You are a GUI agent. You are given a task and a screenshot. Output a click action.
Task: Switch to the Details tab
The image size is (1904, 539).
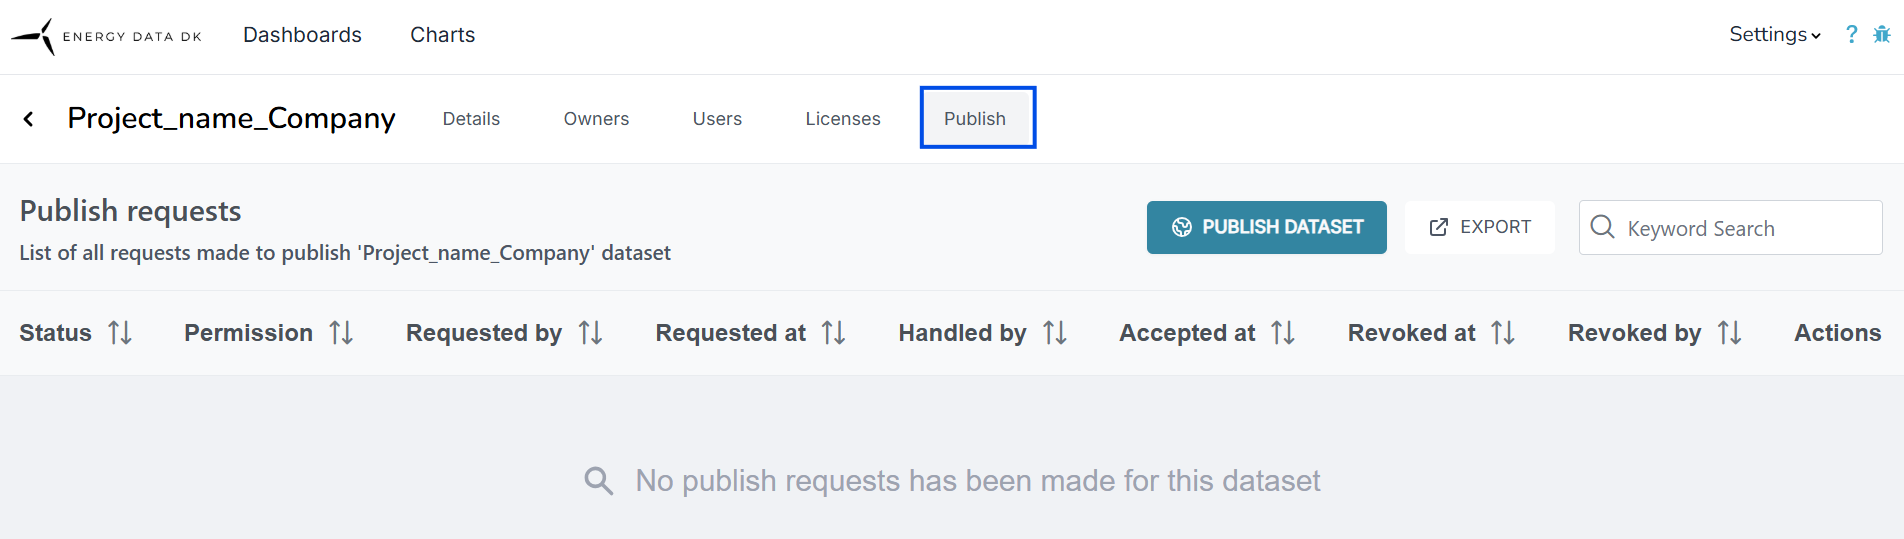tap(471, 119)
